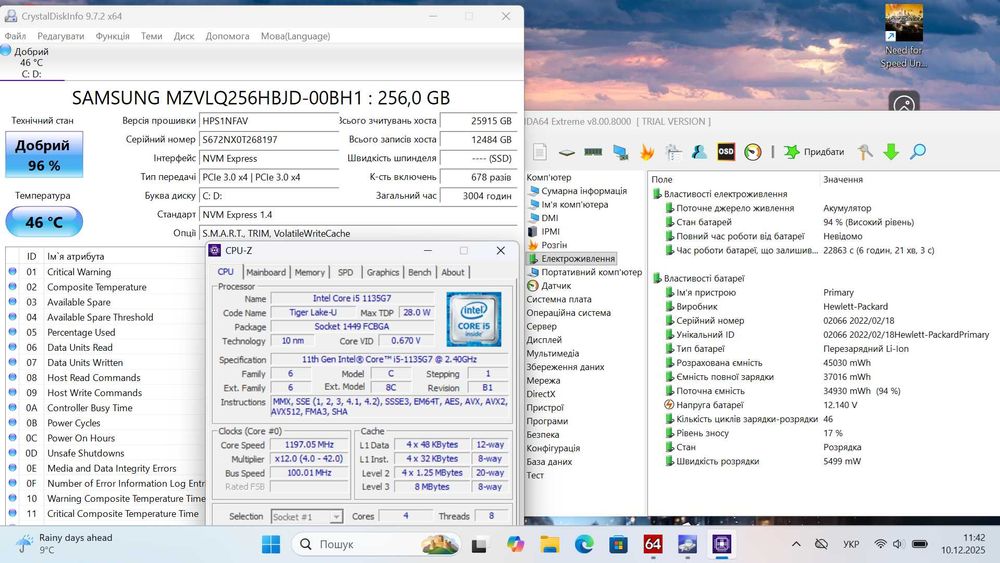Open the Report icon in AIDA64 toolbar

[540, 152]
